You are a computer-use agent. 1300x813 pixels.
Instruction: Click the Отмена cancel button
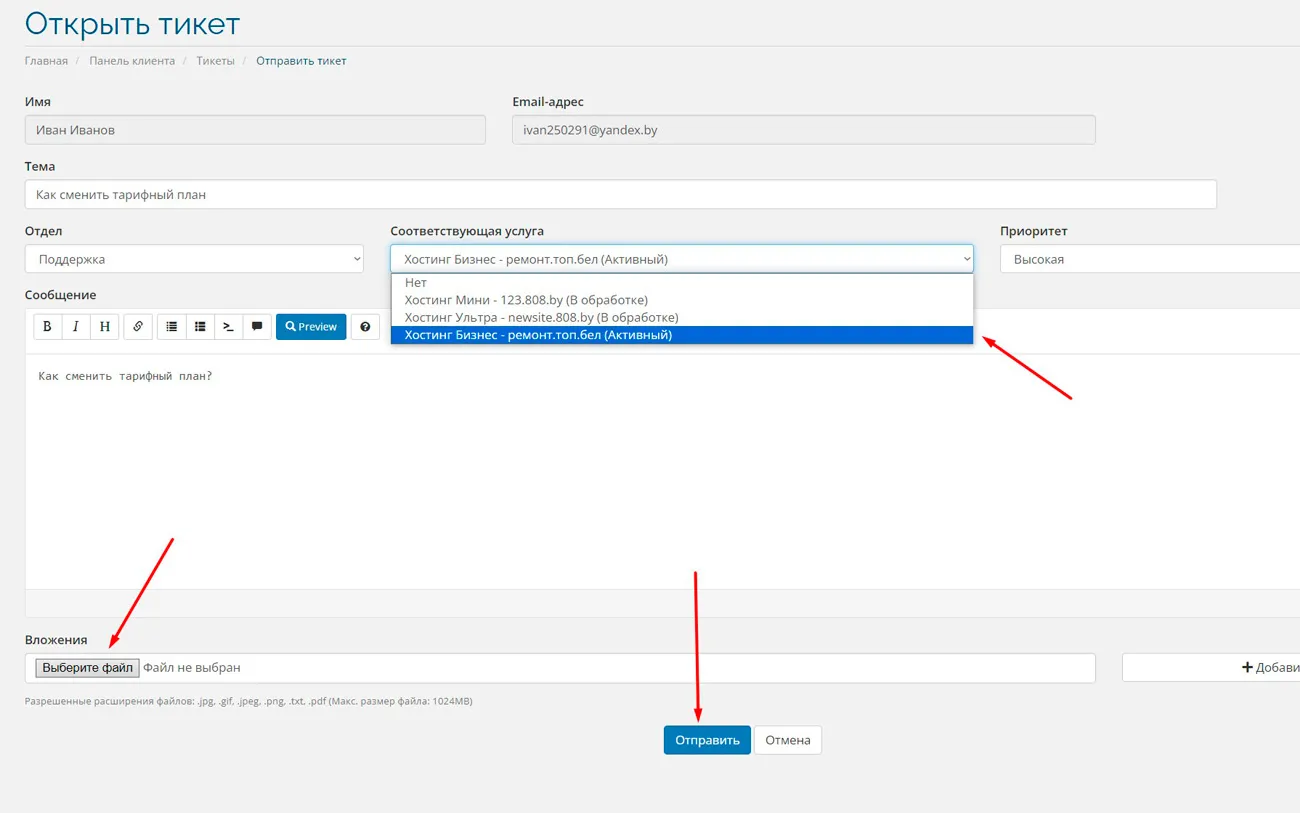click(787, 740)
